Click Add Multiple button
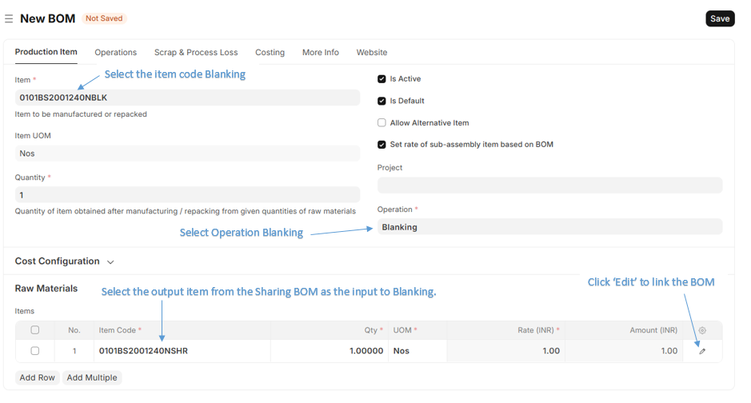The image size is (751, 403). [x=92, y=378]
